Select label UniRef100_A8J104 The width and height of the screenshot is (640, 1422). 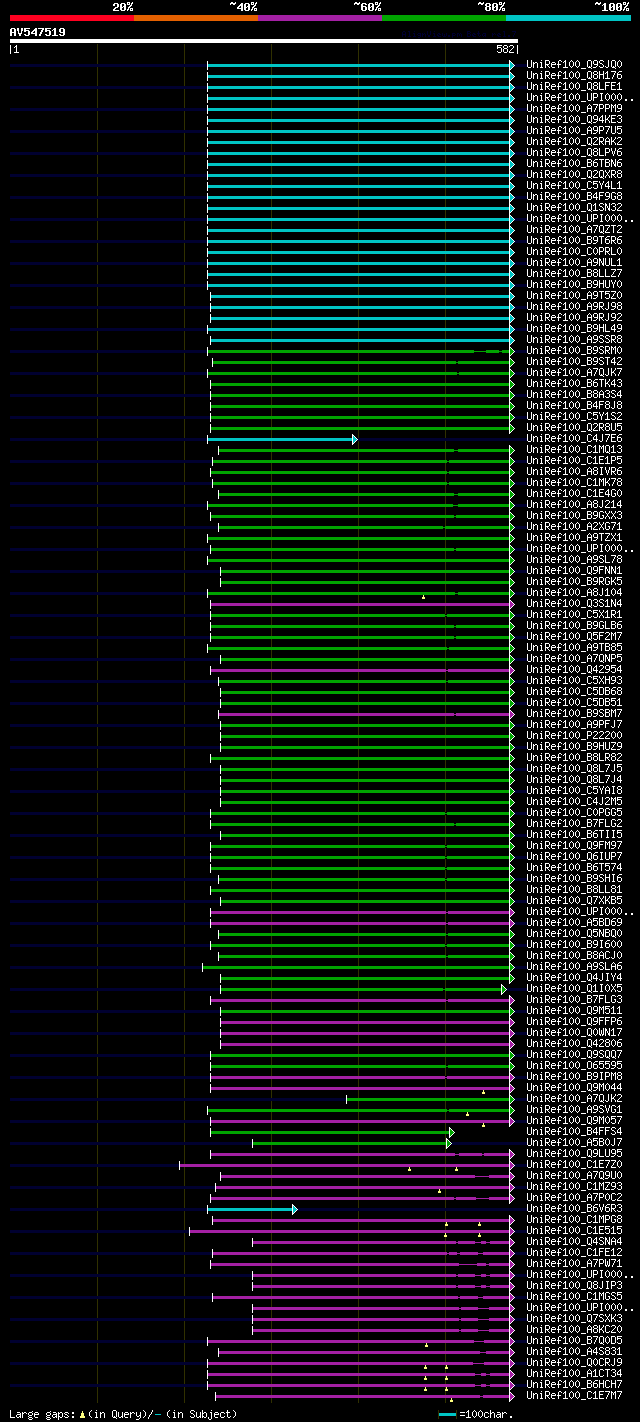[574, 592]
